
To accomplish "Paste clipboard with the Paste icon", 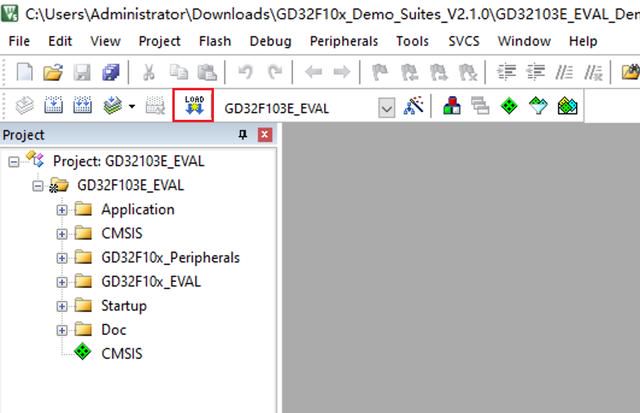I will (207, 72).
